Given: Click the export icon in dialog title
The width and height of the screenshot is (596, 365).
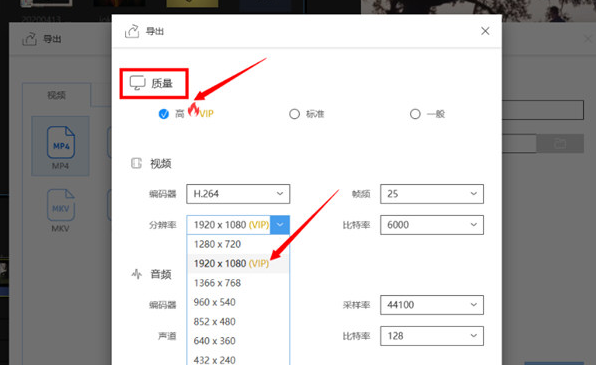Looking at the screenshot, I should 132,31.
